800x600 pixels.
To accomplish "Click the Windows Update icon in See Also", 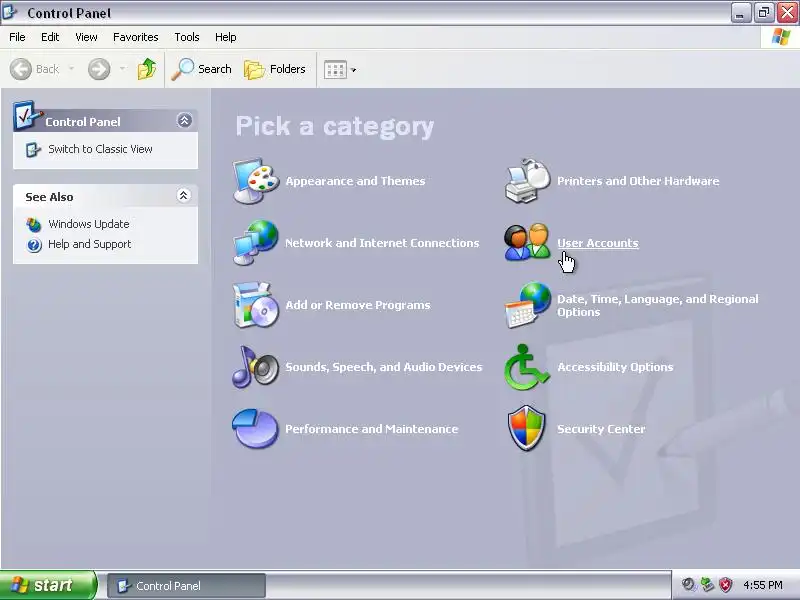I will pos(34,224).
